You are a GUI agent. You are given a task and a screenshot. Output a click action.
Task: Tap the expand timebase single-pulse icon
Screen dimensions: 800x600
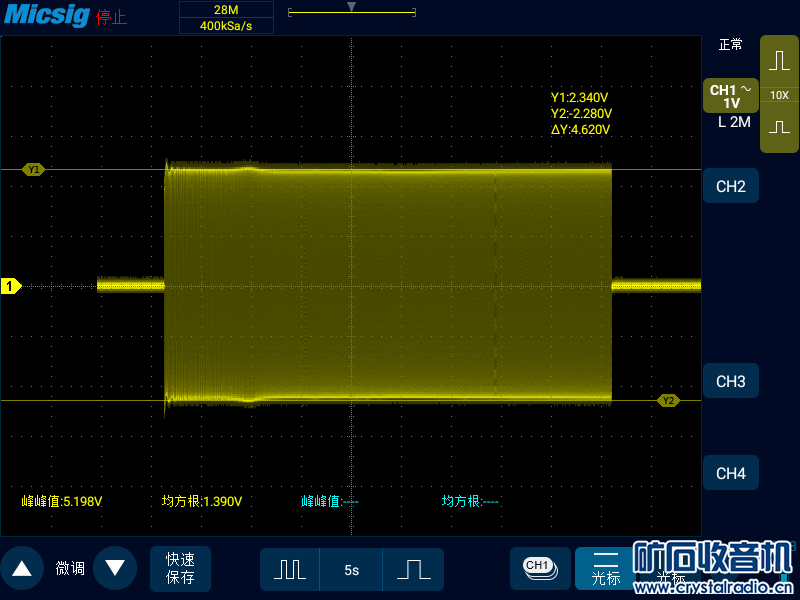413,569
